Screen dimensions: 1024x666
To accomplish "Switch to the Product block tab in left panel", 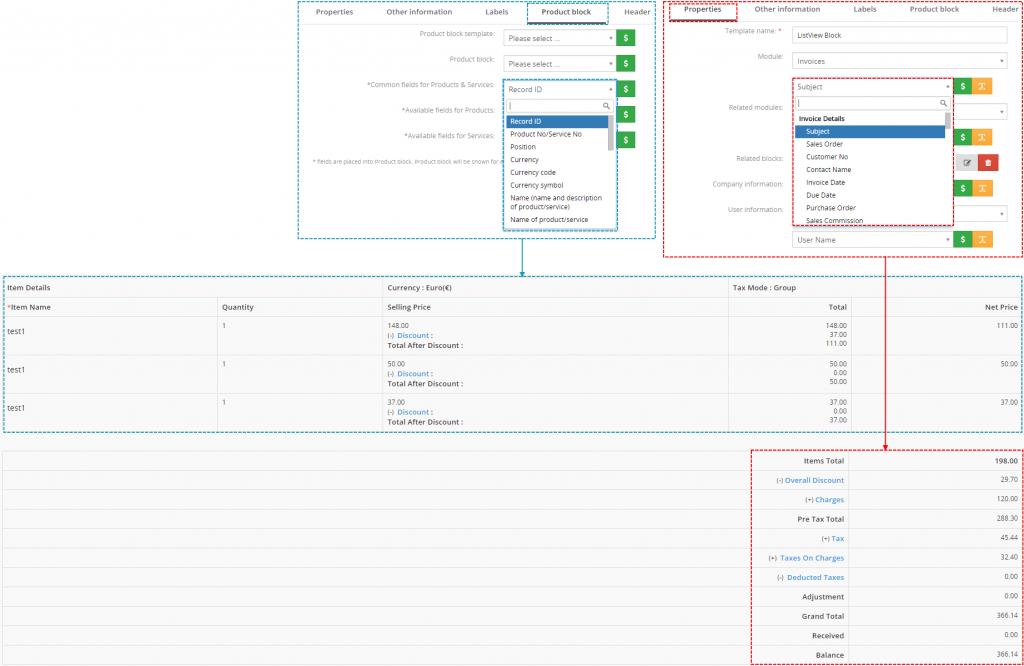I will coord(566,12).
